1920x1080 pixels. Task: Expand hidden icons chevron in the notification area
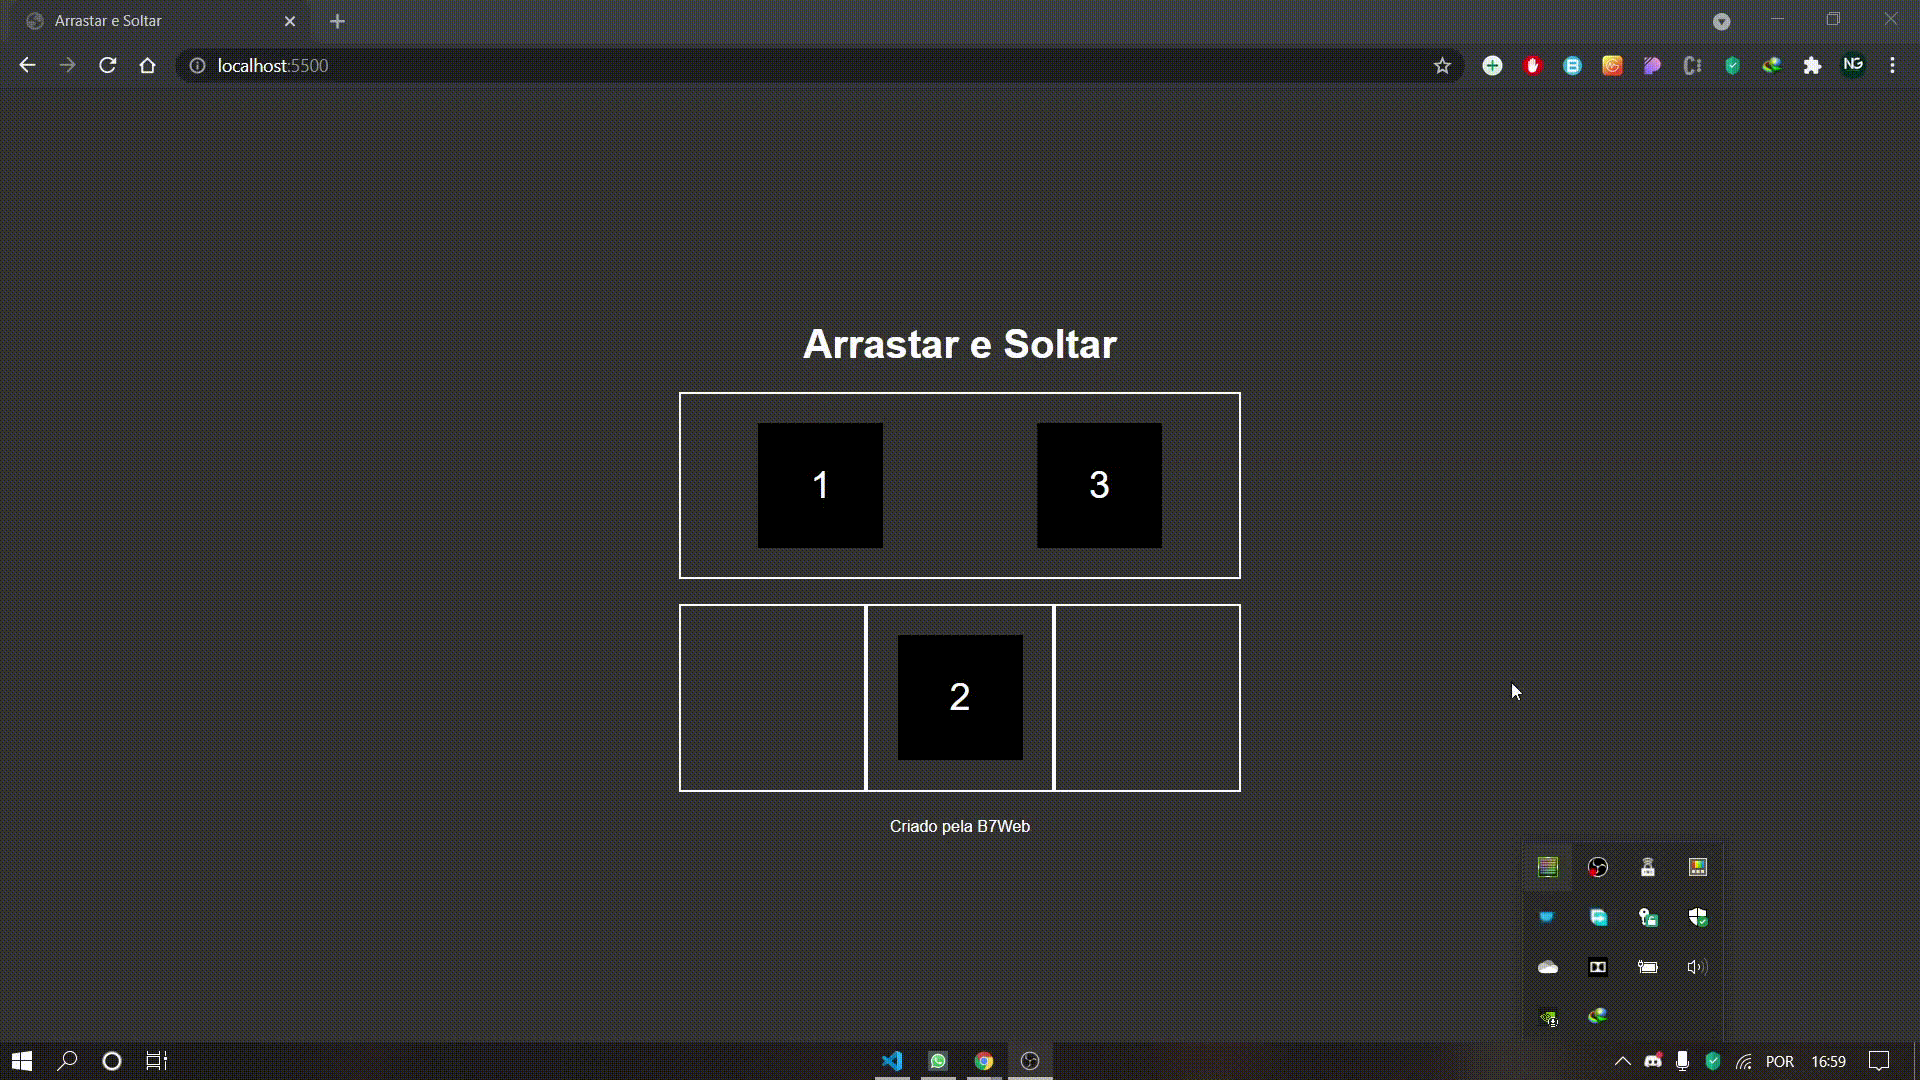click(1623, 1061)
